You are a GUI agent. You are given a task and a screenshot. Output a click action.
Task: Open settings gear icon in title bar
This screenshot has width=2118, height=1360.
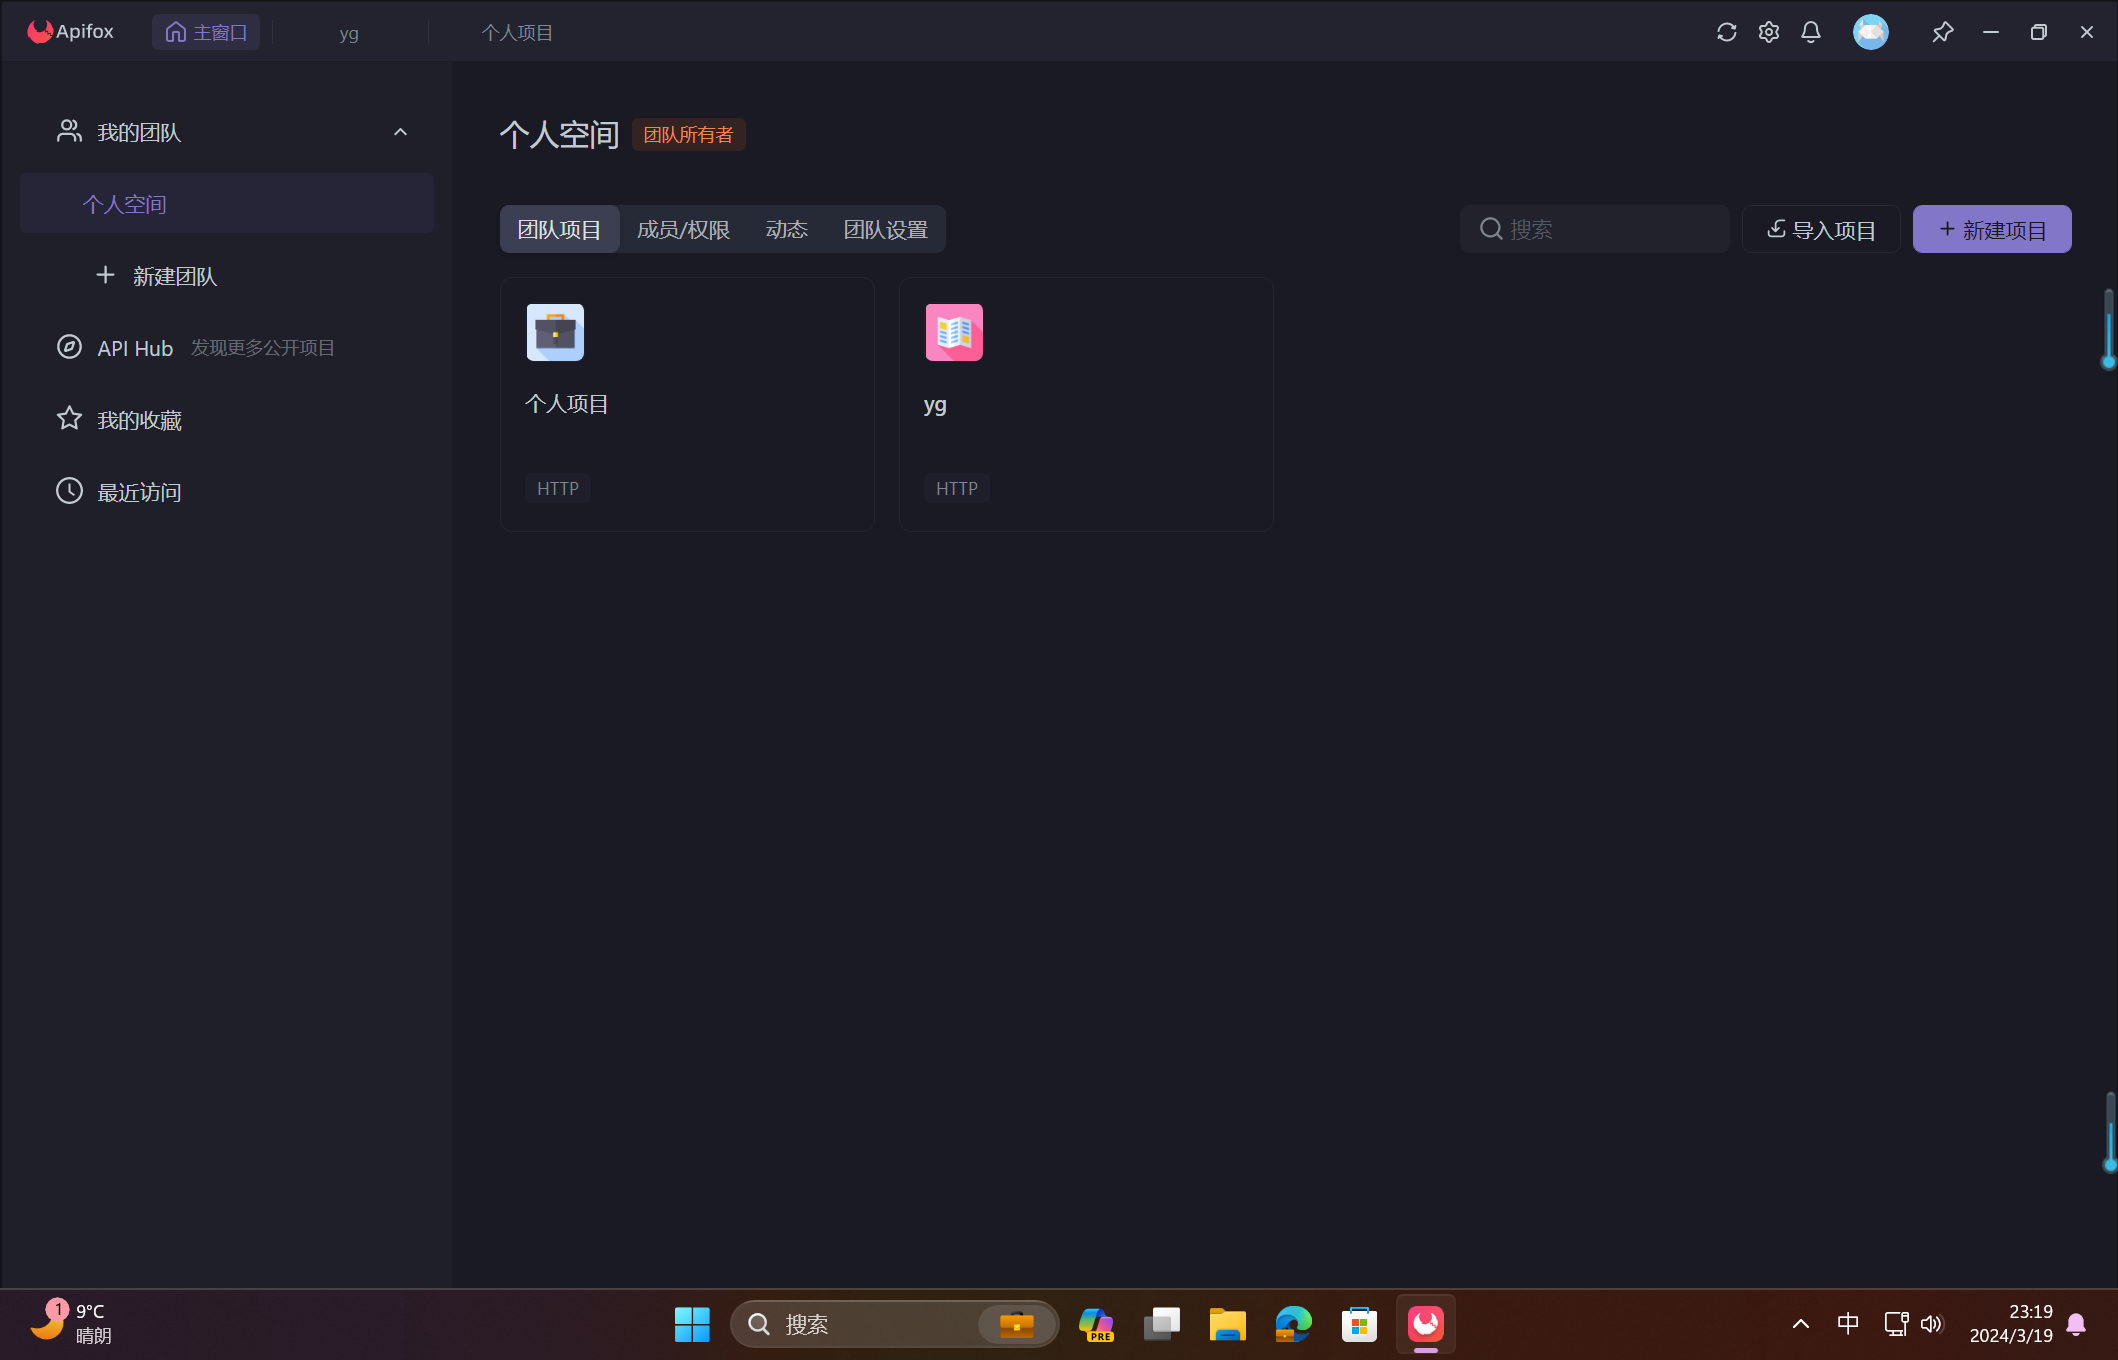pyautogui.click(x=1768, y=32)
